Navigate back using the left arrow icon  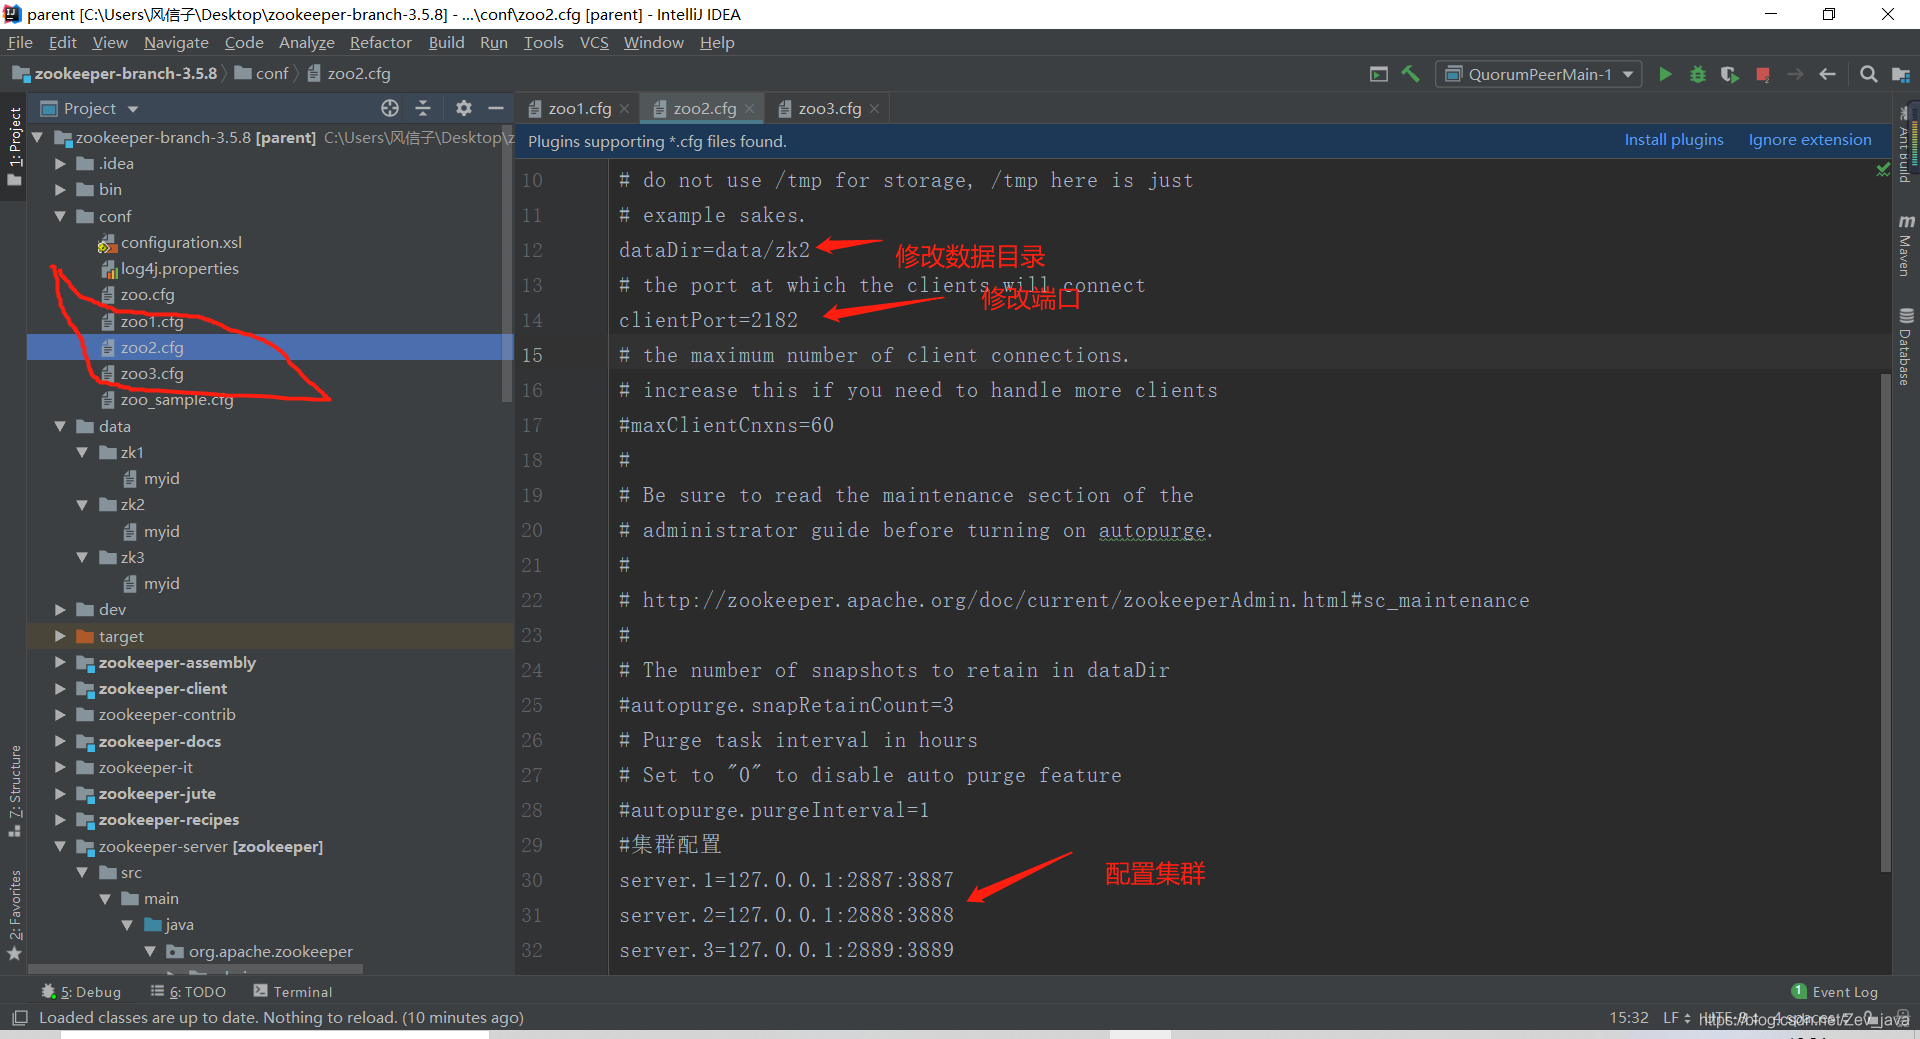[1827, 74]
